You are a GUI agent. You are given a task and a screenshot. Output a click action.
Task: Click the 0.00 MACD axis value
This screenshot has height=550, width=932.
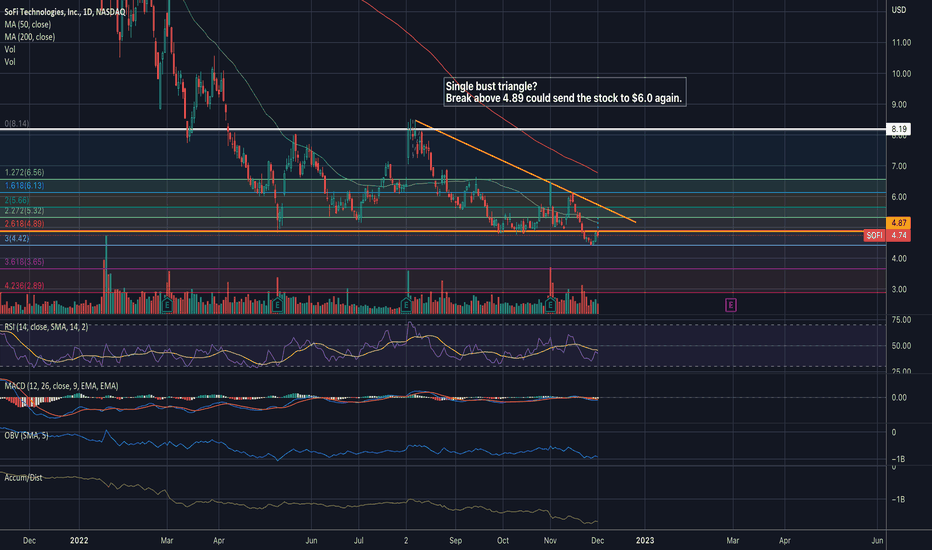[x=899, y=398]
